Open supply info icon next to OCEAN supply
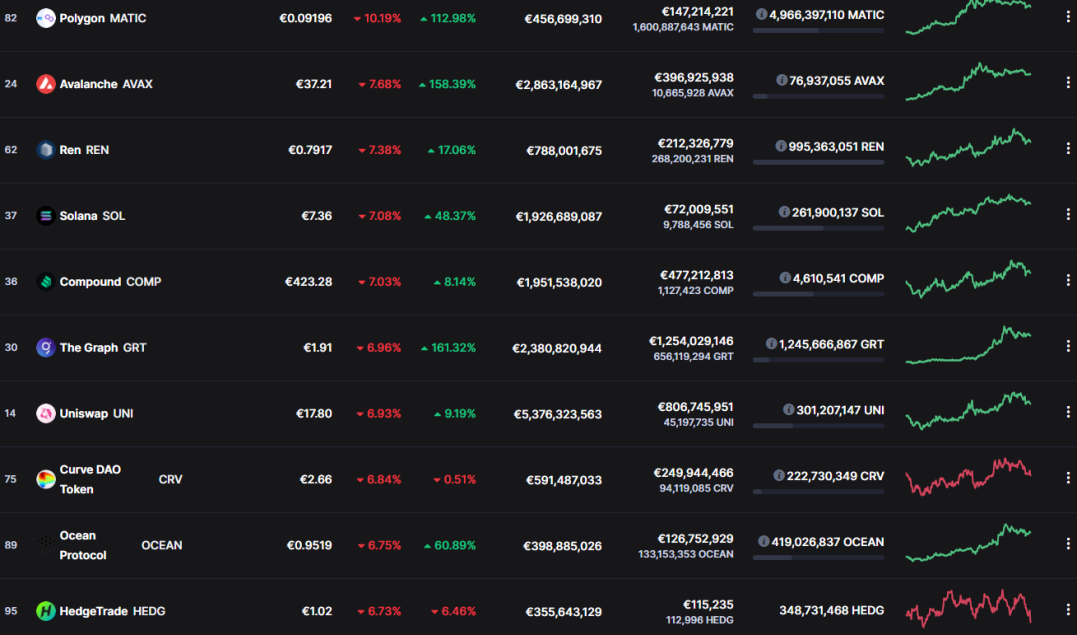1077x635 pixels. 763,542
